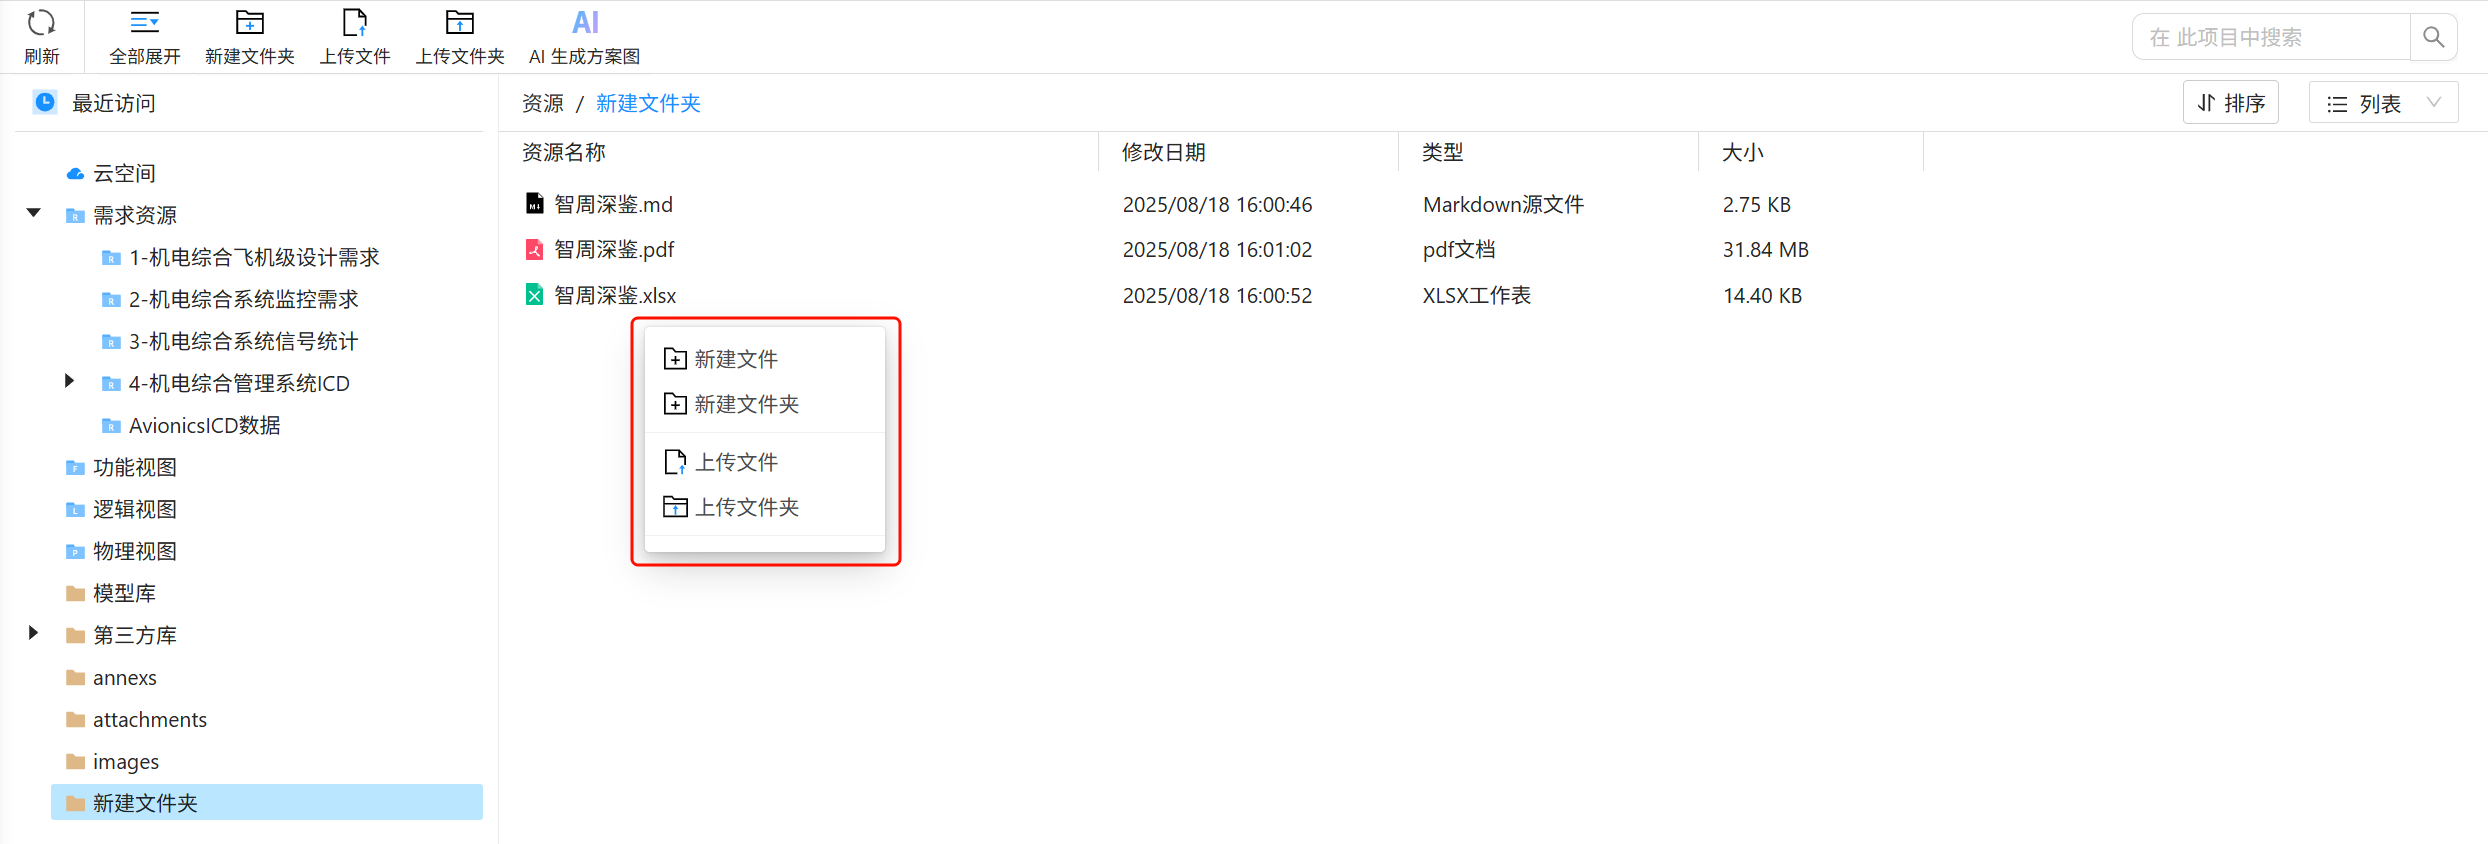Select 2-机电综合系统监控需求 in the tree

243,300
